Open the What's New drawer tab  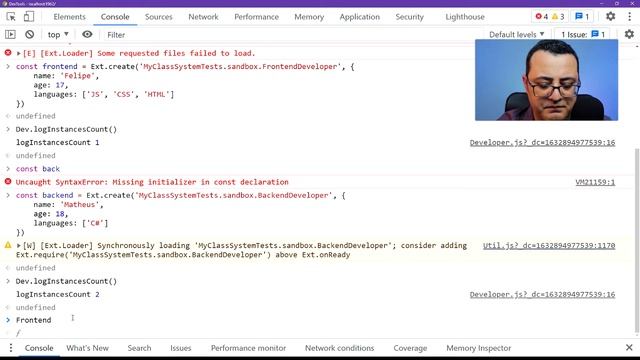[x=87, y=348]
